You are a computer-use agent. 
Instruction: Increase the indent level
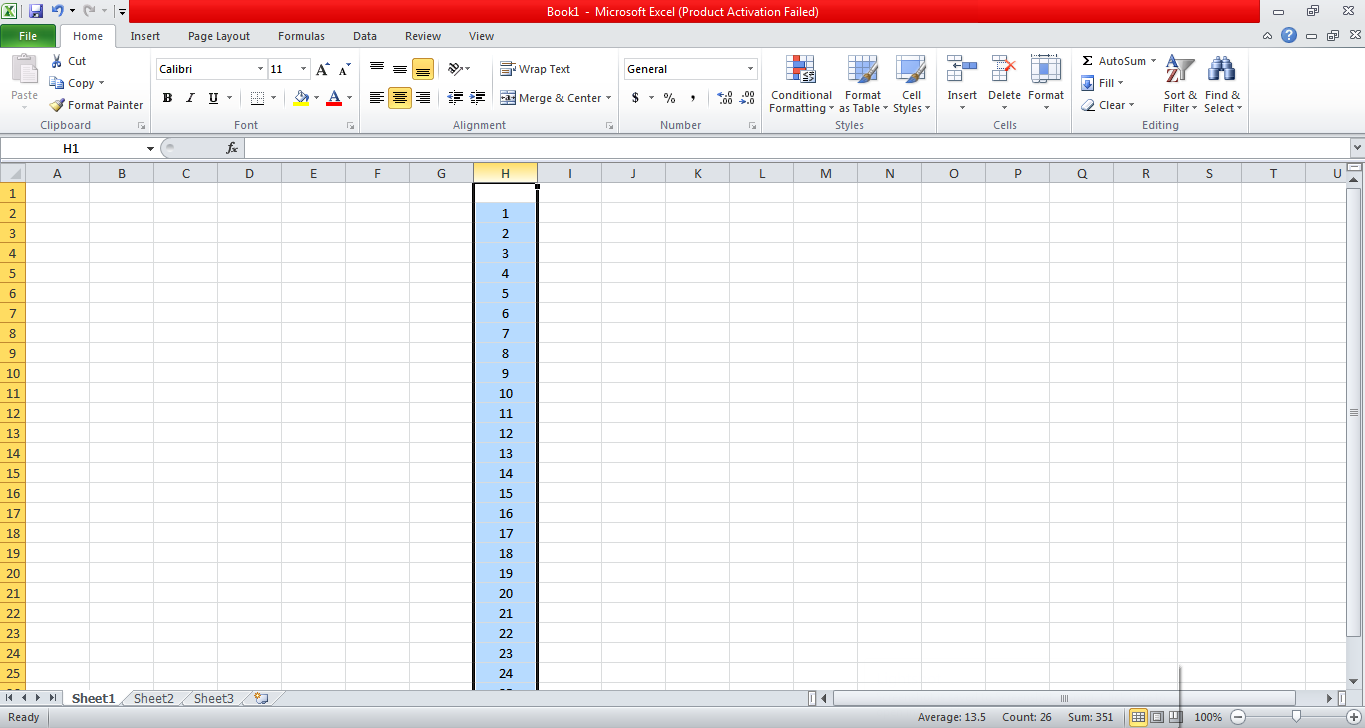478,98
